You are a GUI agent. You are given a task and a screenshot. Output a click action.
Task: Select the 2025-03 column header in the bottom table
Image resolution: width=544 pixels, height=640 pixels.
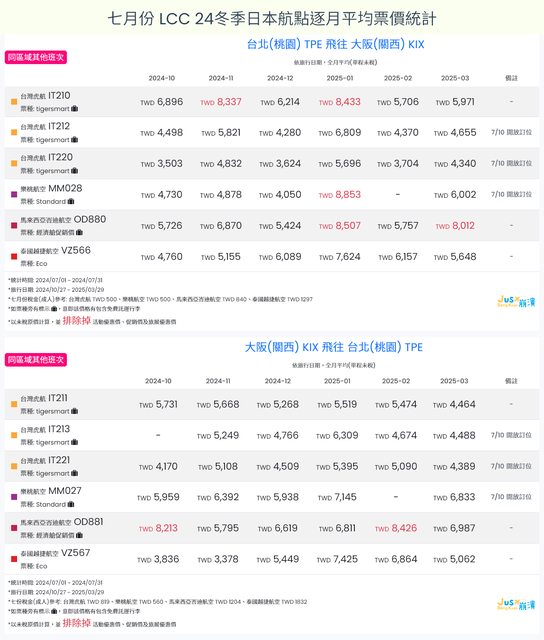(x=454, y=381)
